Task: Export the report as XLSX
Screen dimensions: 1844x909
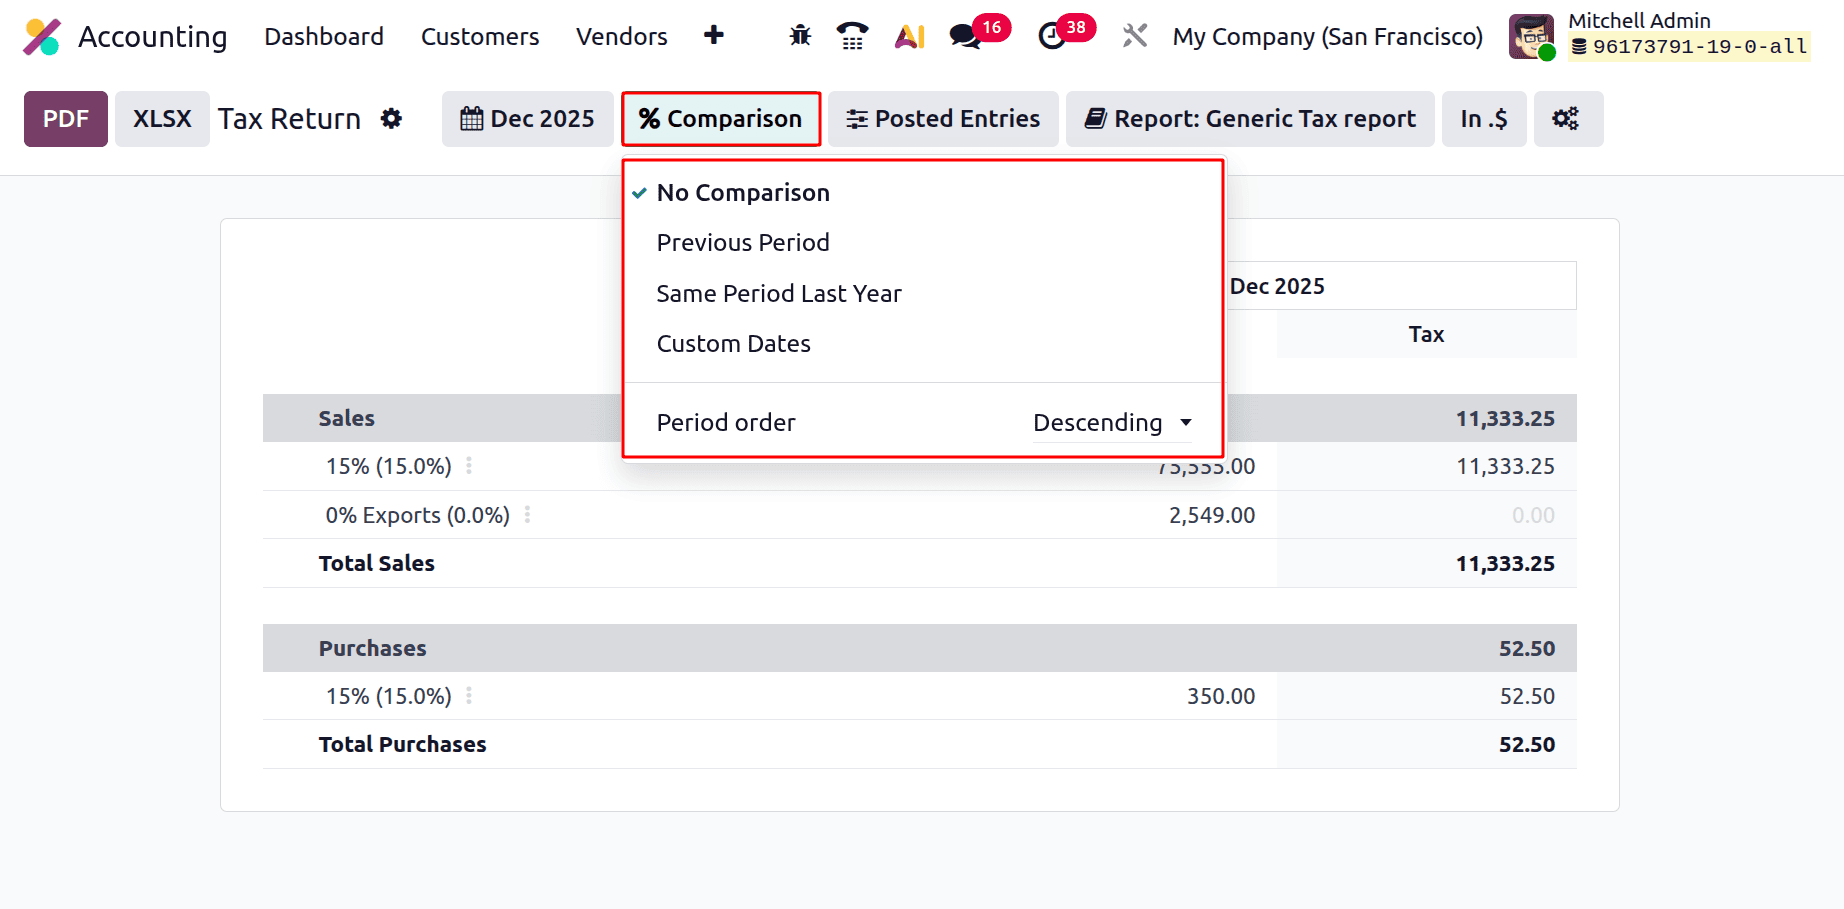Action: click(162, 119)
